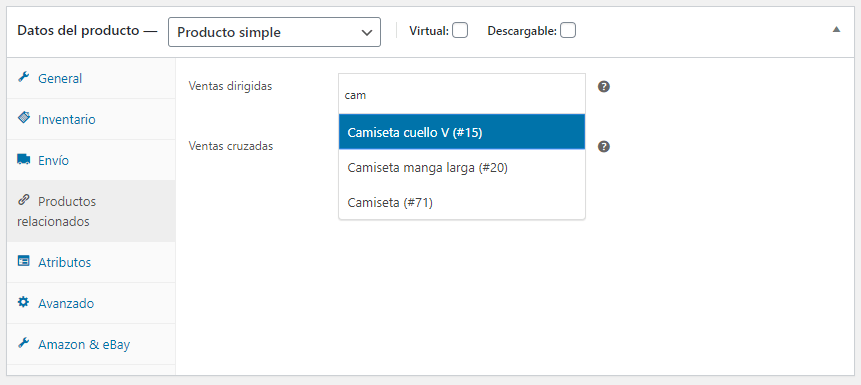Viewport: 861px width, 385px height.
Task: Click the Amazon & eBay wrench icon
Action: coord(23,343)
